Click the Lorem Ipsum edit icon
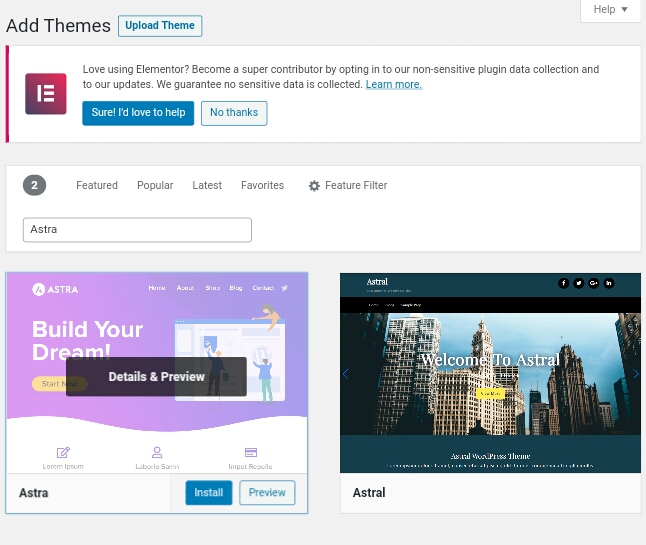Image resolution: width=646 pixels, height=545 pixels. tap(63, 452)
